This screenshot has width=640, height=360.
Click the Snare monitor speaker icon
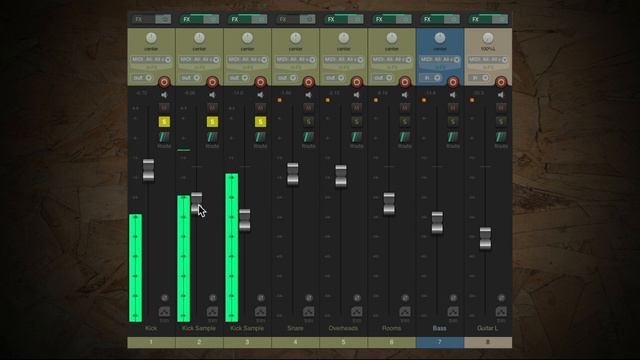(309, 95)
